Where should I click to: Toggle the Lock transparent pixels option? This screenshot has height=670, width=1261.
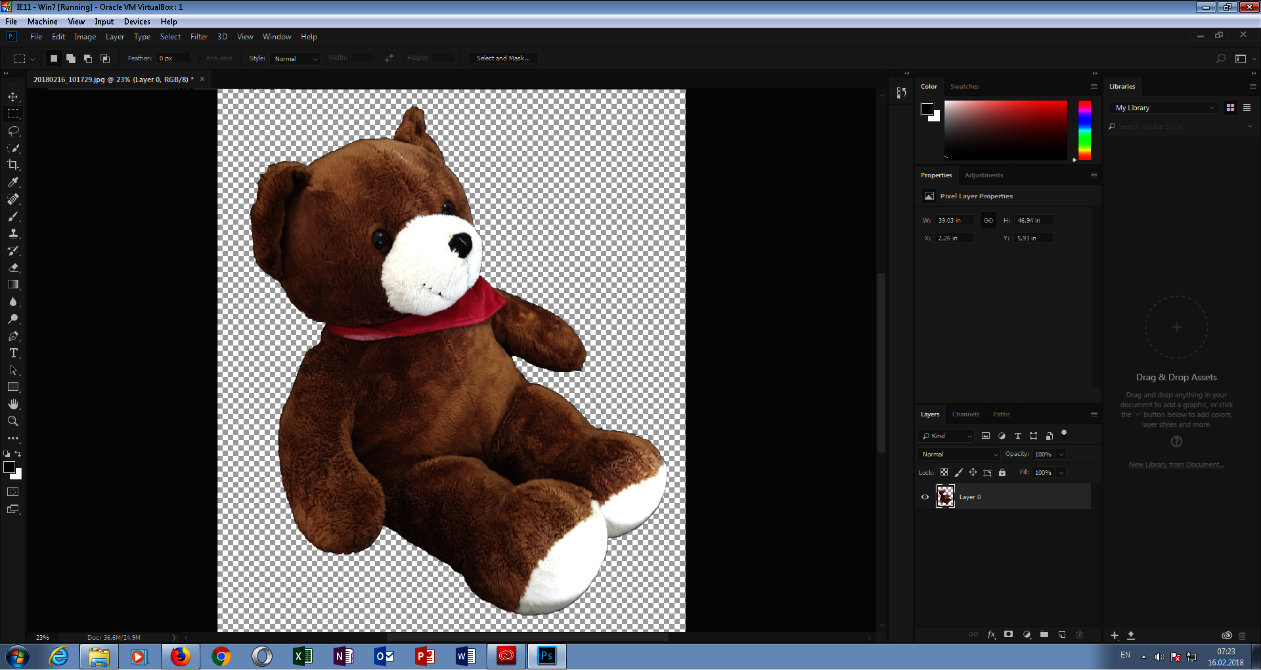click(x=944, y=472)
